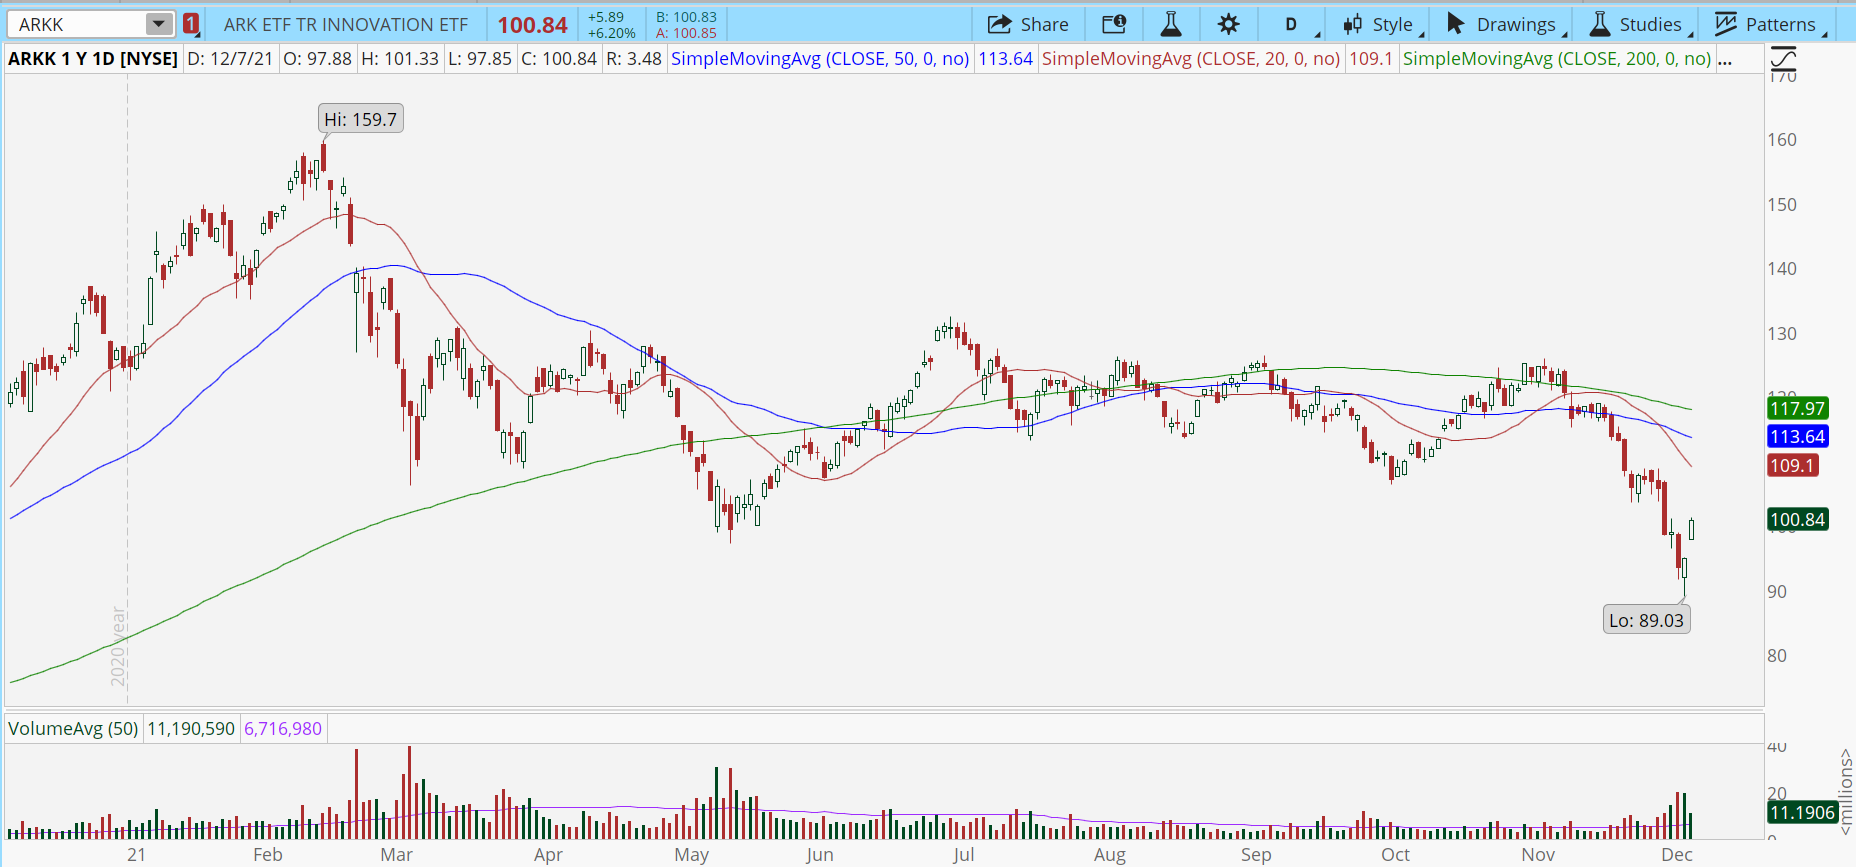Click the L: 97.85 low value
The height and width of the screenshot is (867, 1856).
click(x=480, y=59)
